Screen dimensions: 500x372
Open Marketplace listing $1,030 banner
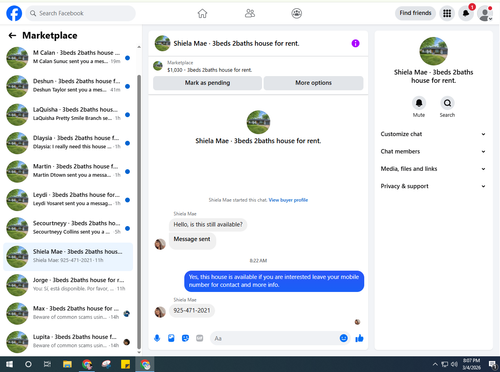[258, 66]
